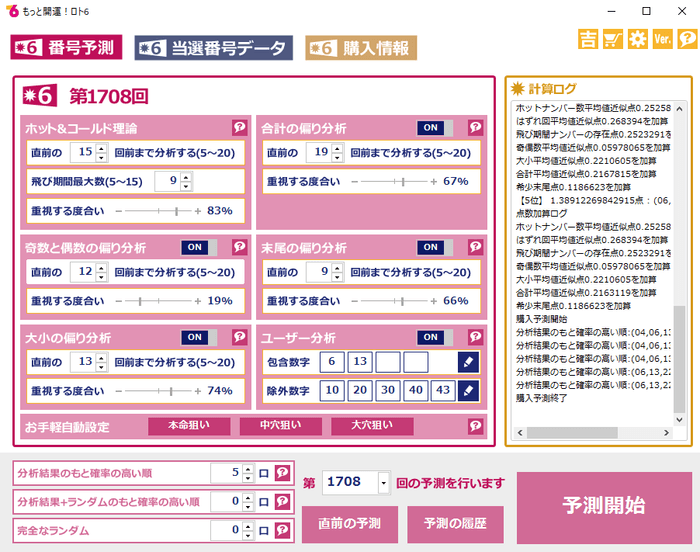Toggle 合計の偏り分析 ON switch

(435, 128)
